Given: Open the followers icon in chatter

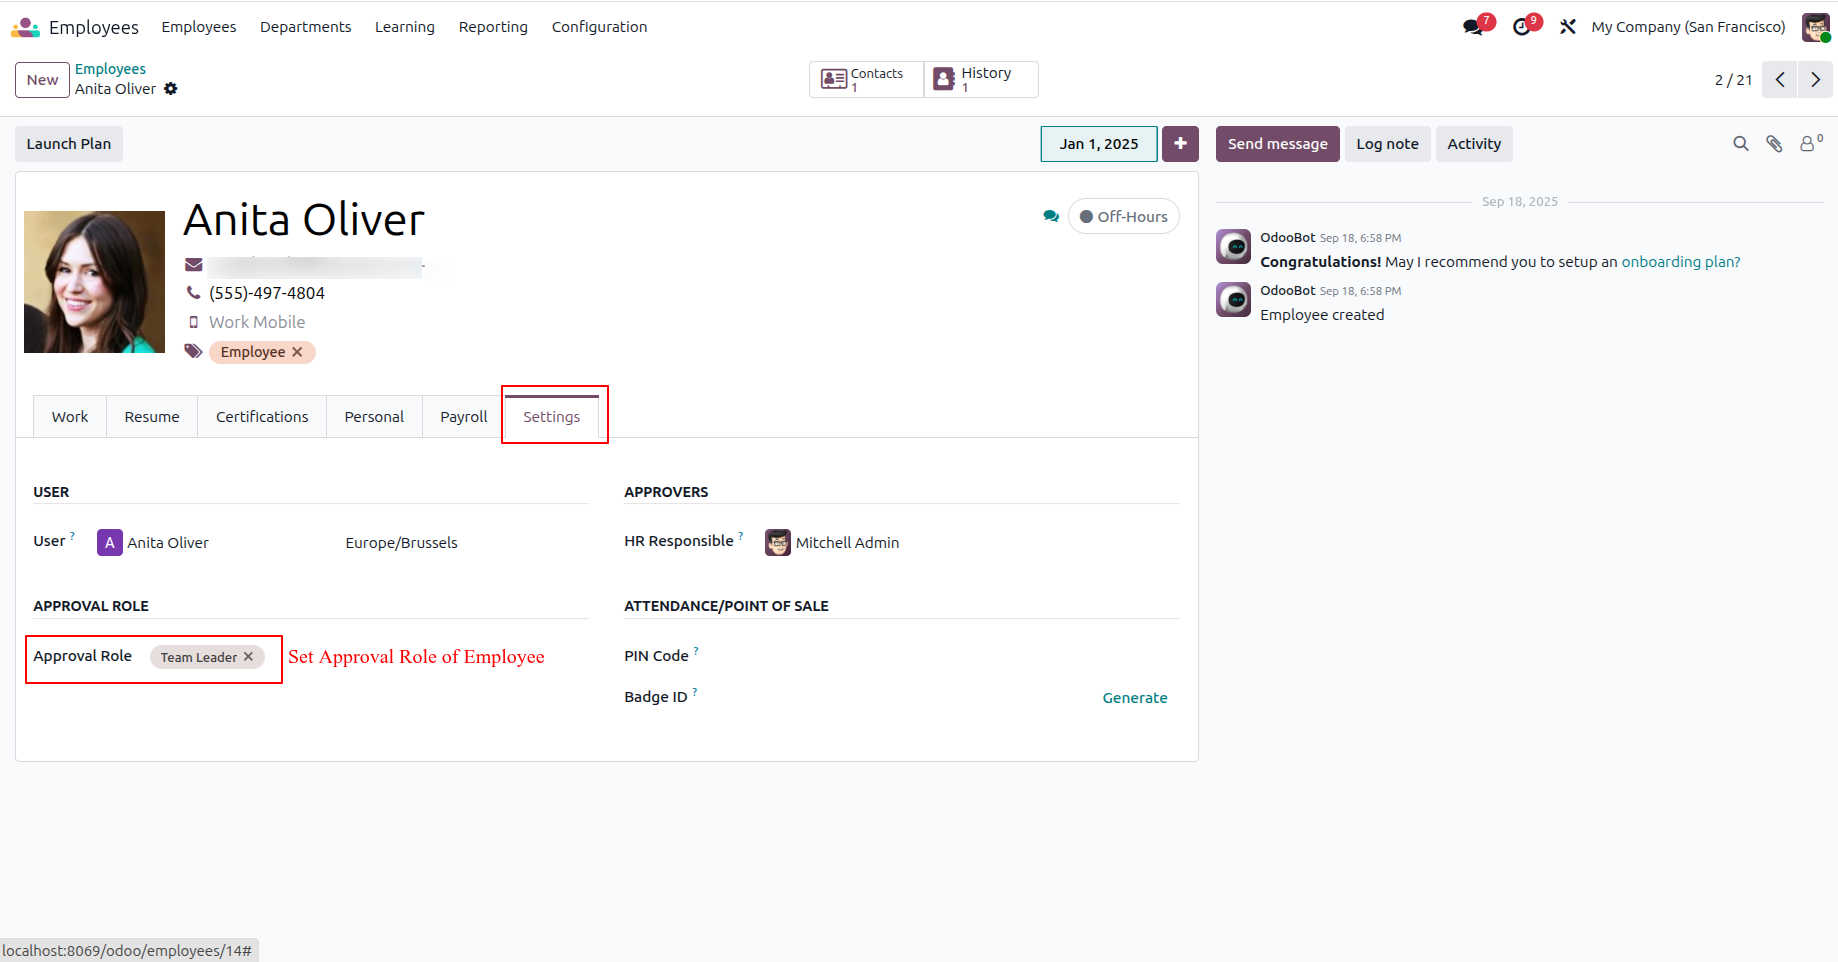Looking at the screenshot, I should point(1809,144).
